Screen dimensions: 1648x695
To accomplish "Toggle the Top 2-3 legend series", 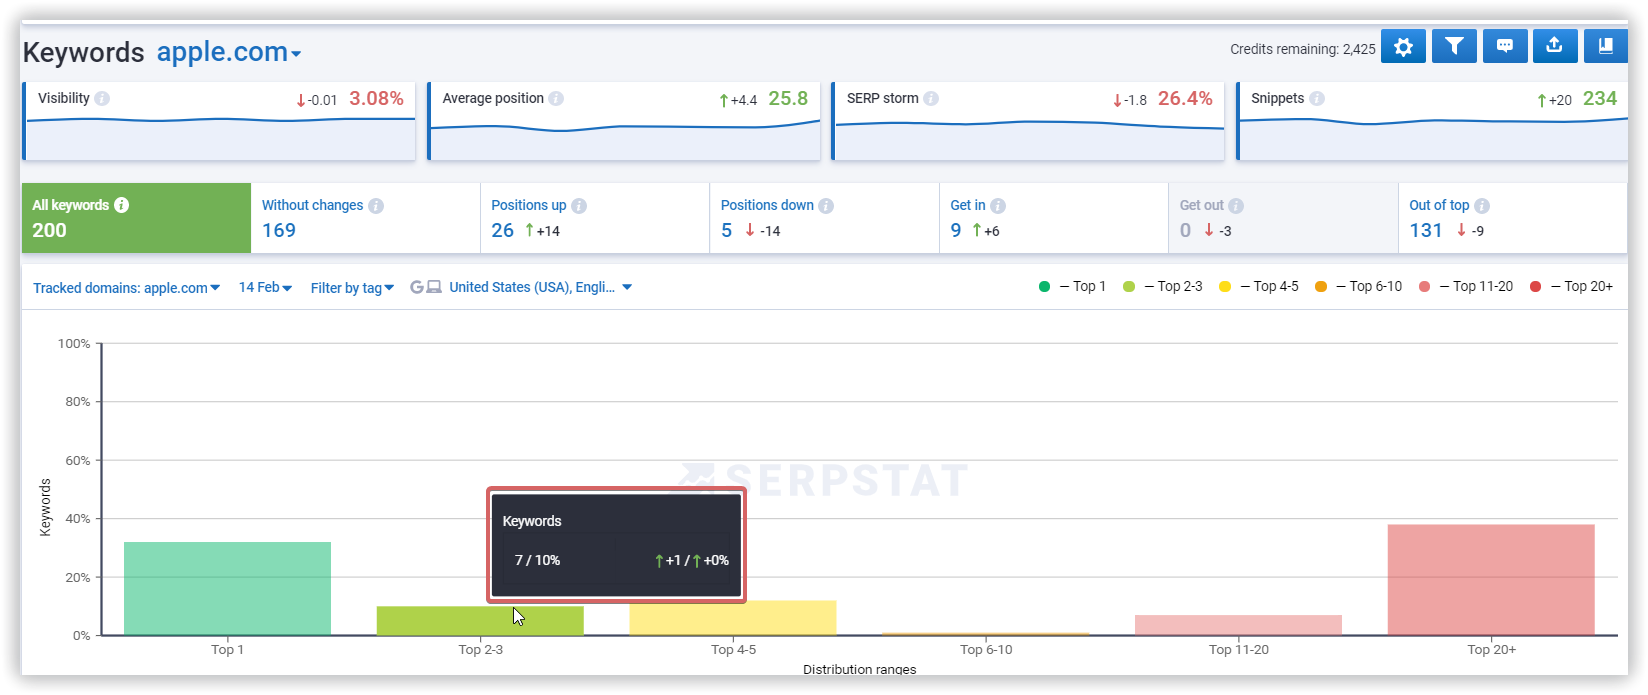I will point(1163,286).
